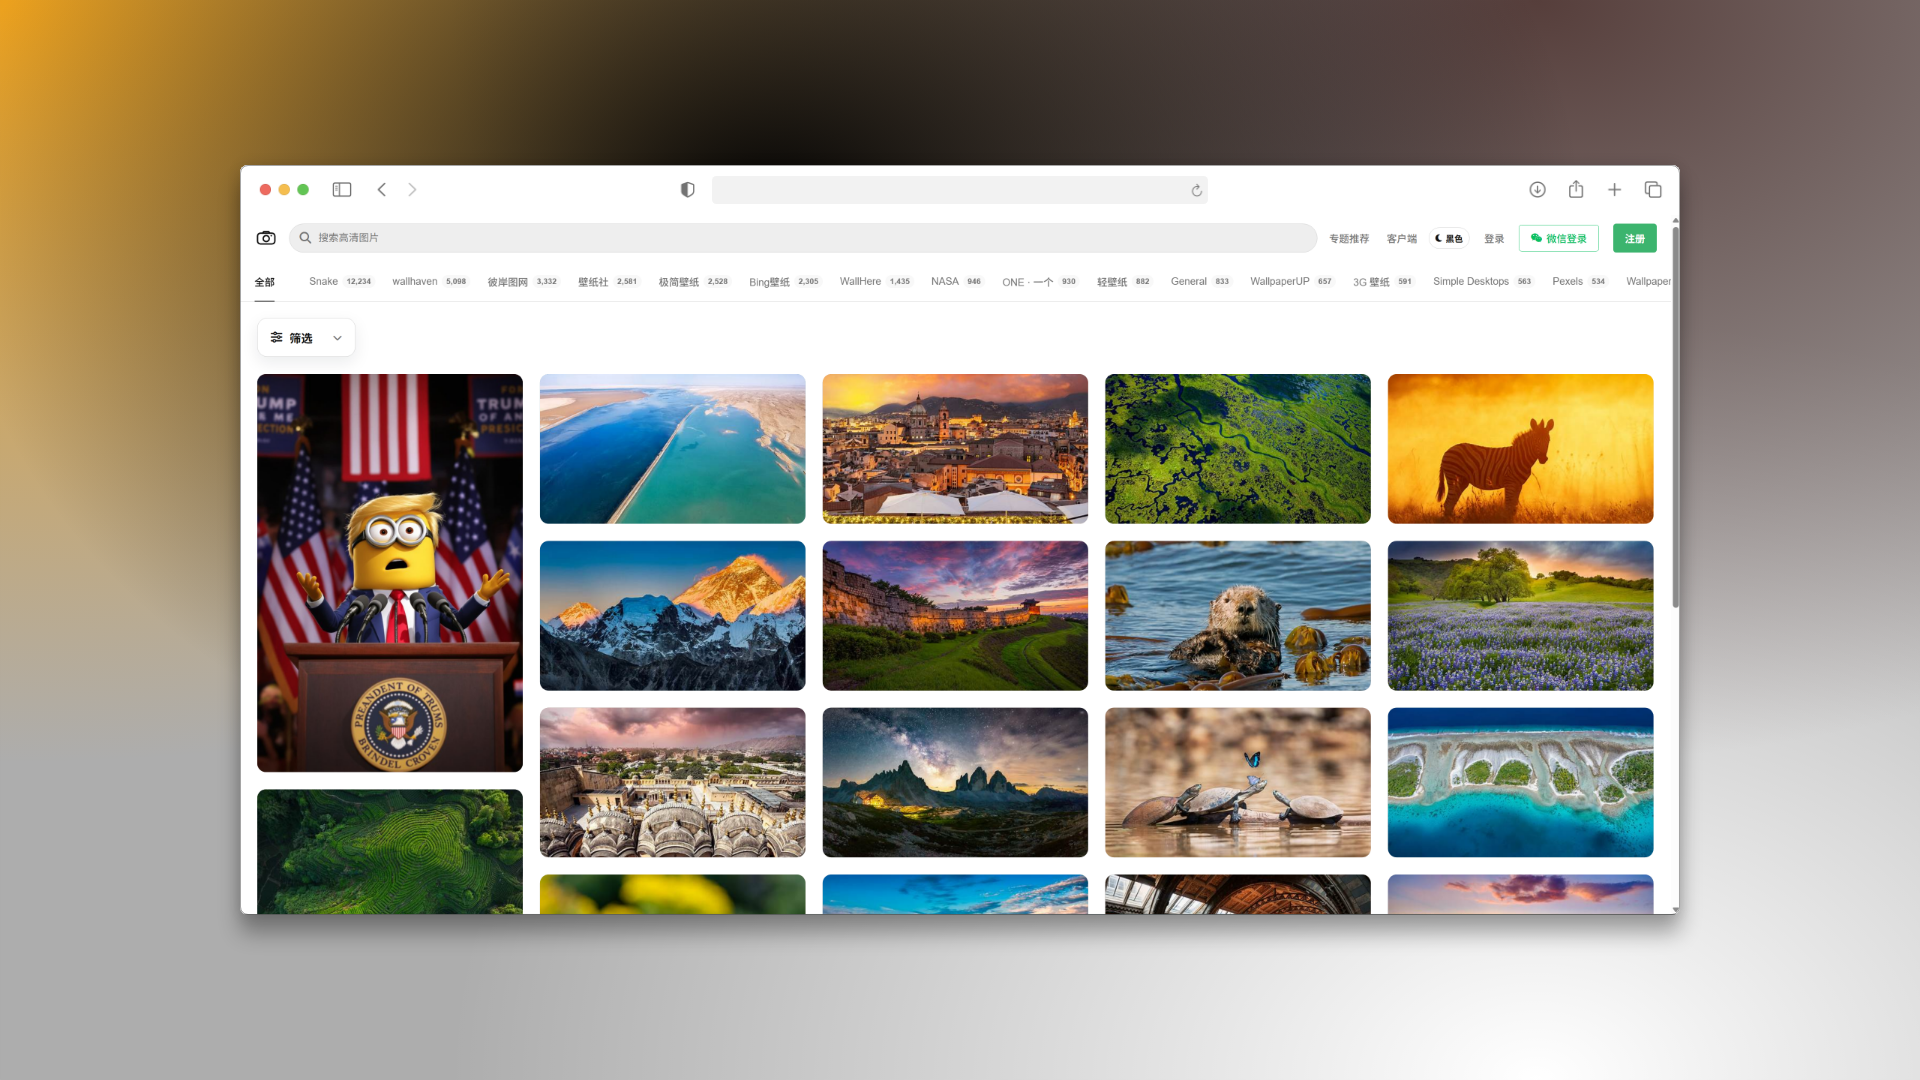Screen dimensions: 1920x1080
Task: Open the turquoise coral atoll wallpaper
Action: pyautogui.click(x=1520, y=783)
